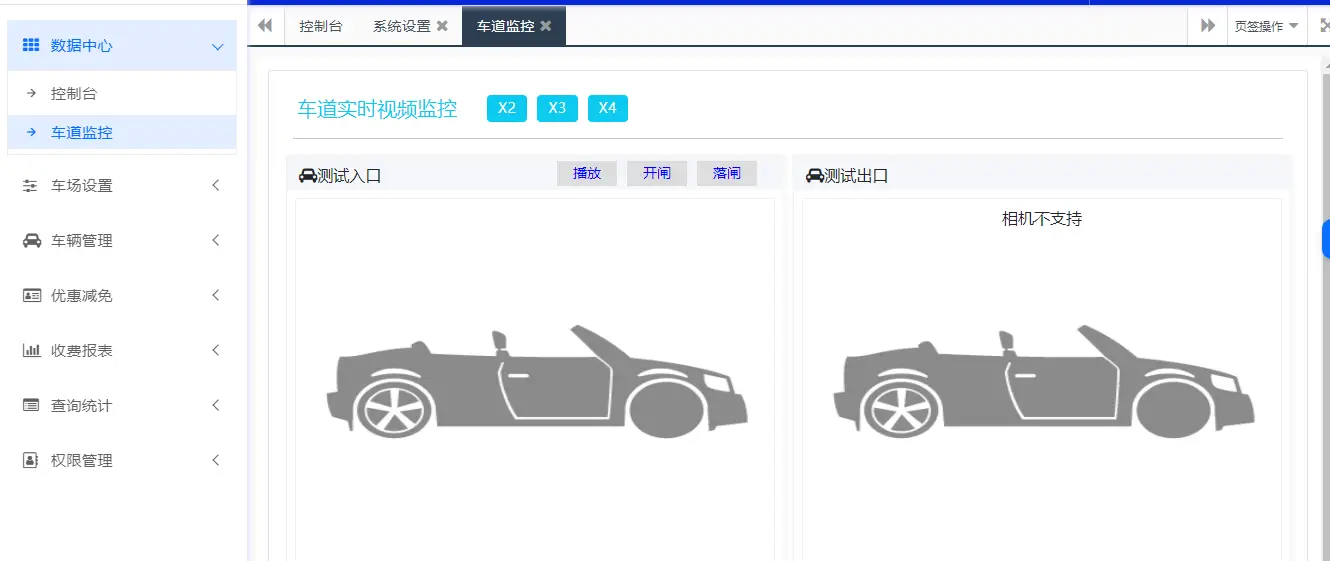Open the 页签操作 dropdown
This screenshot has height=561, width=1330.
(x=1265, y=26)
